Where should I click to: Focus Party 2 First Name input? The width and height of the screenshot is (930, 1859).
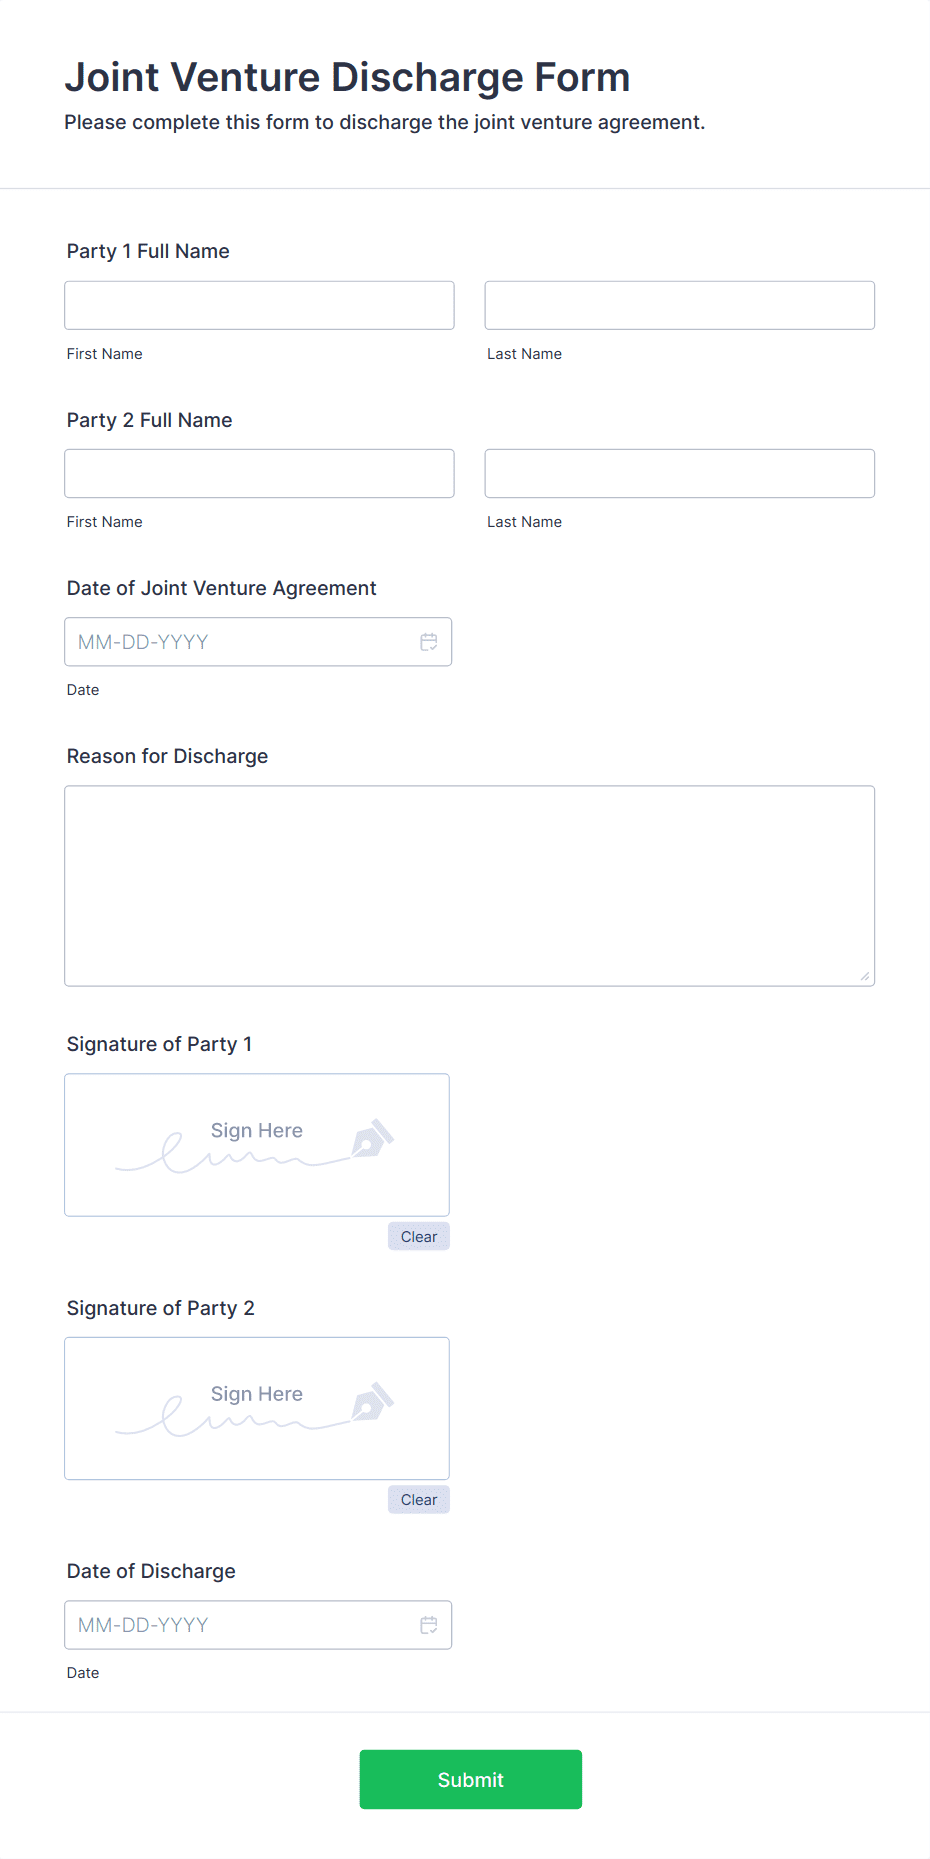coord(259,473)
